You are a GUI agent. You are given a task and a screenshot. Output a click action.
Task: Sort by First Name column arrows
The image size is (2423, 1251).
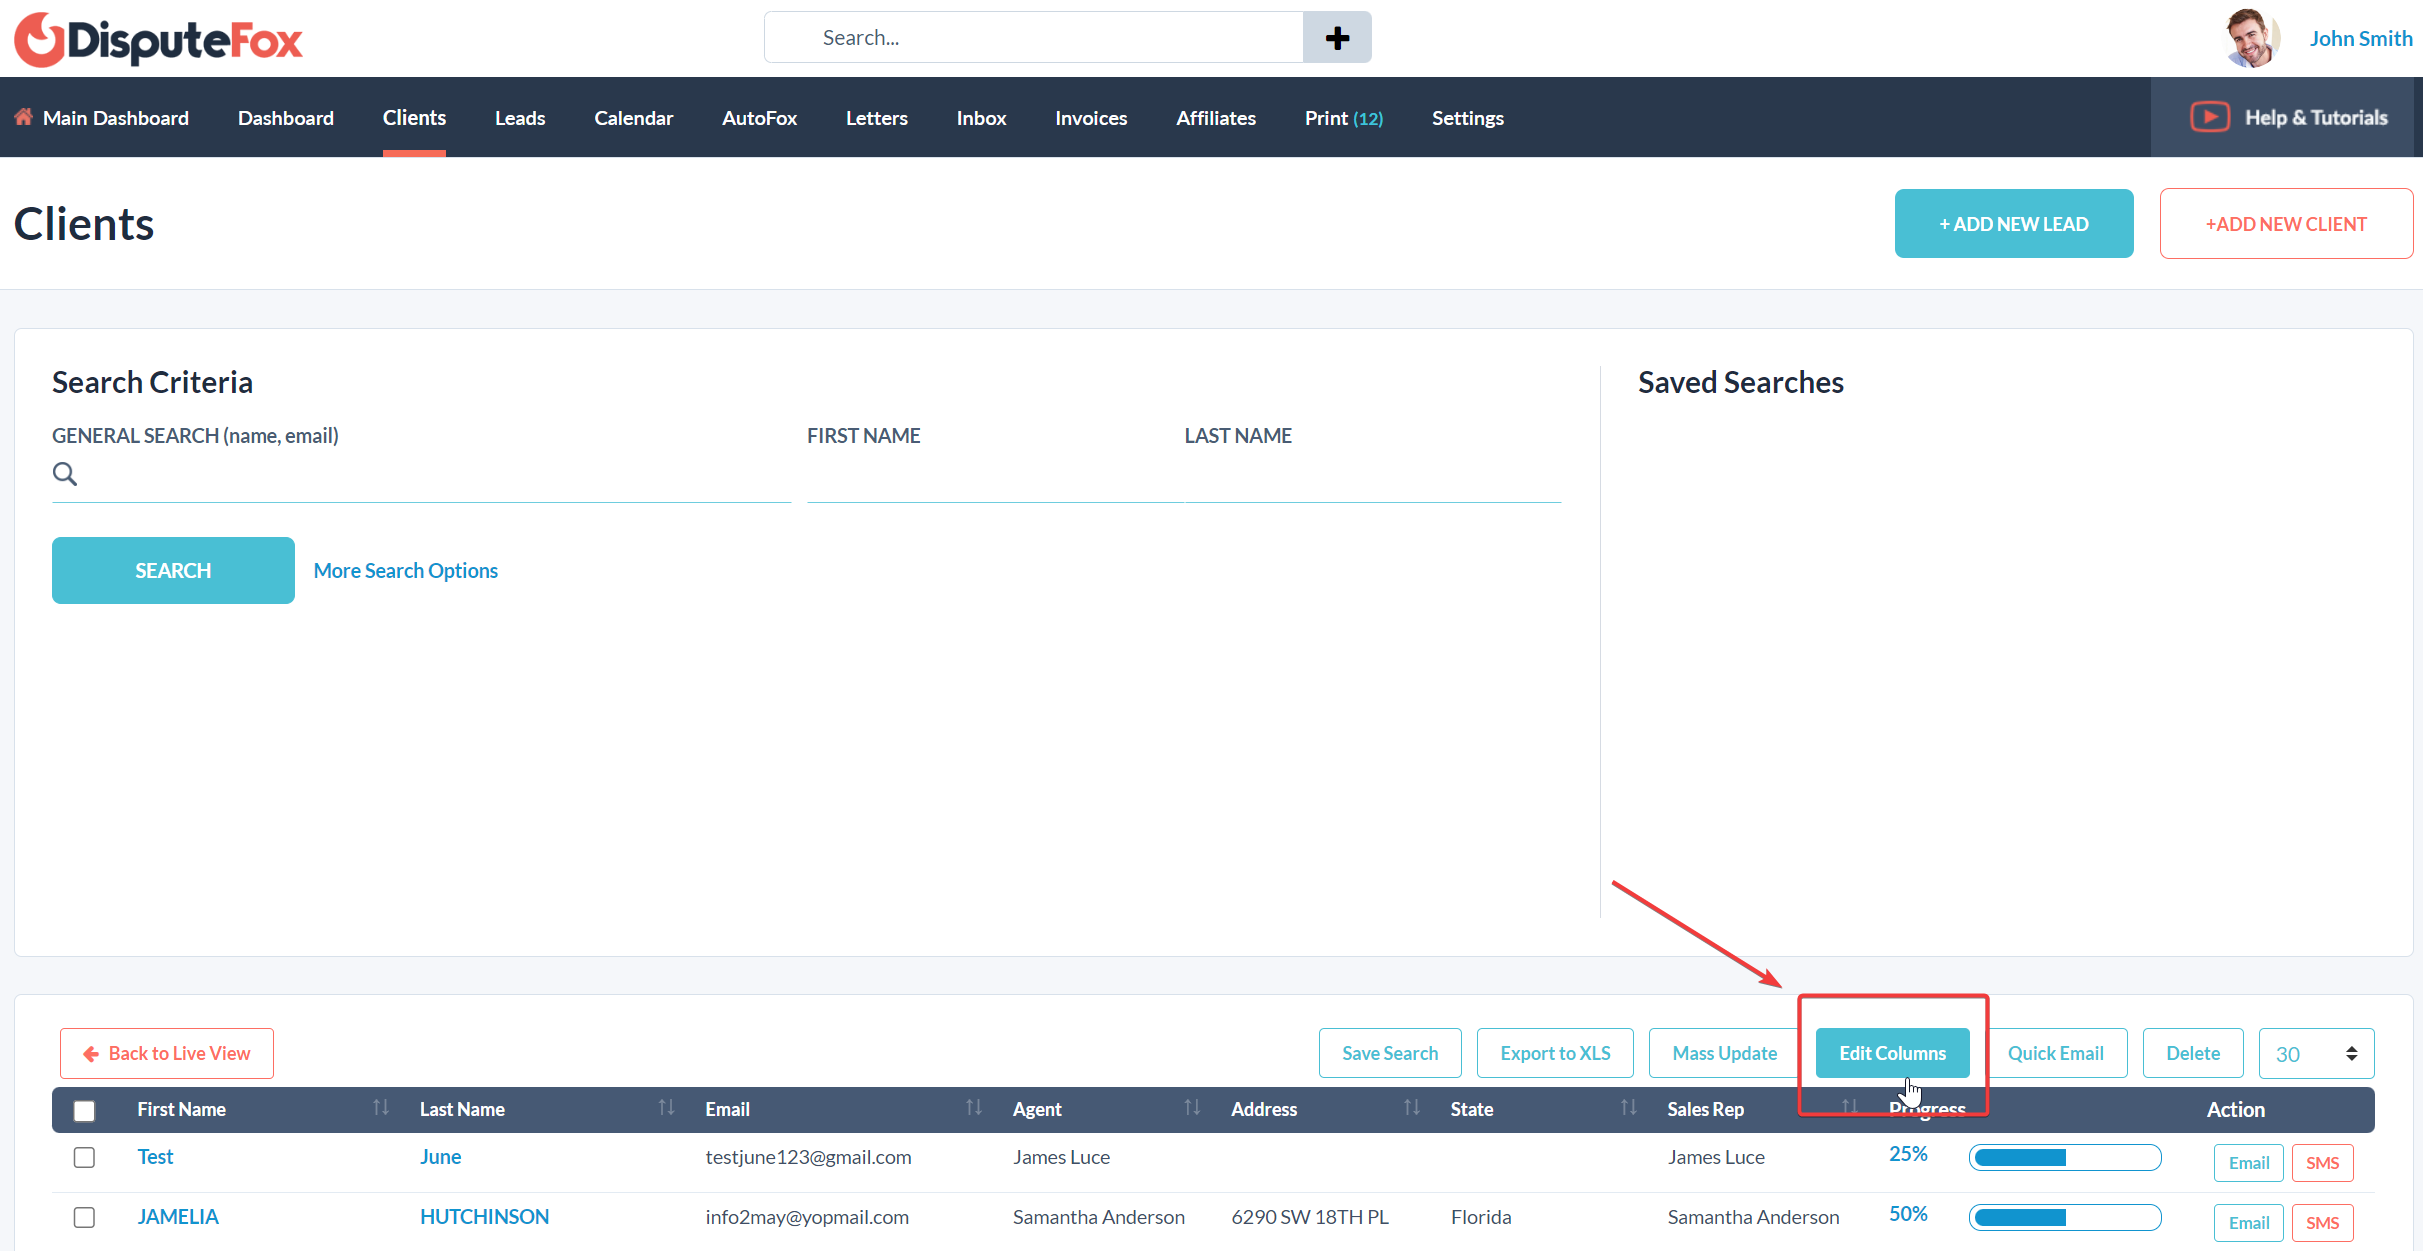click(x=380, y=1108)
